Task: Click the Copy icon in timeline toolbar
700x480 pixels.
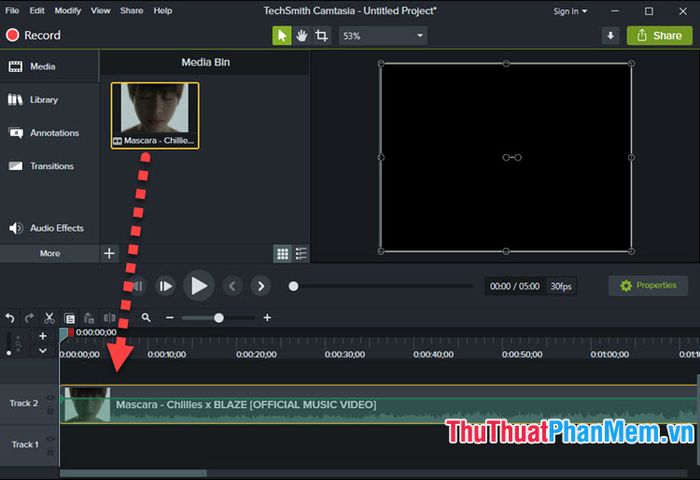Action: (x=69, y=318)
